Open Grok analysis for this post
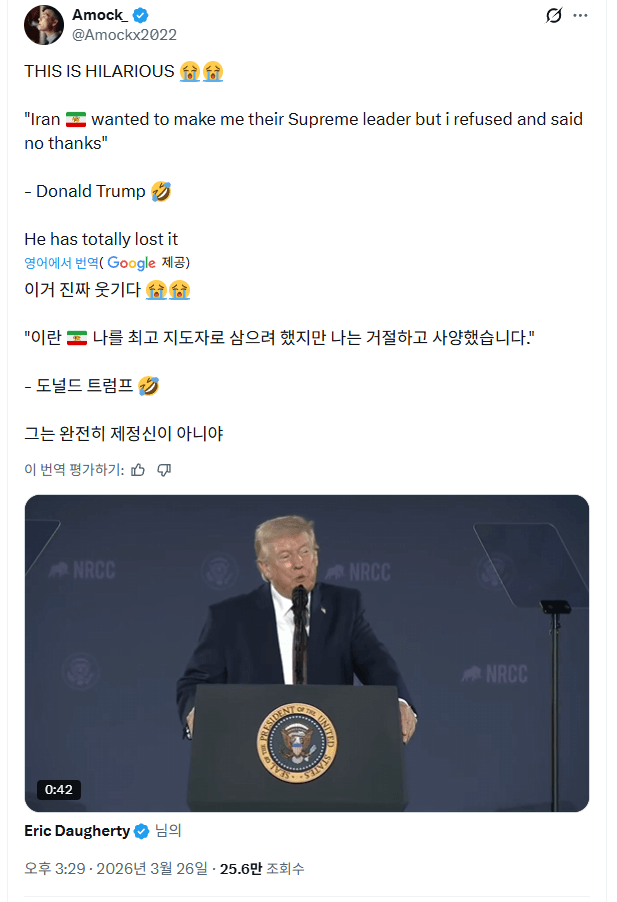Viewport: 617px width, 902px height. pyautogui.click(x=555, y=17)
